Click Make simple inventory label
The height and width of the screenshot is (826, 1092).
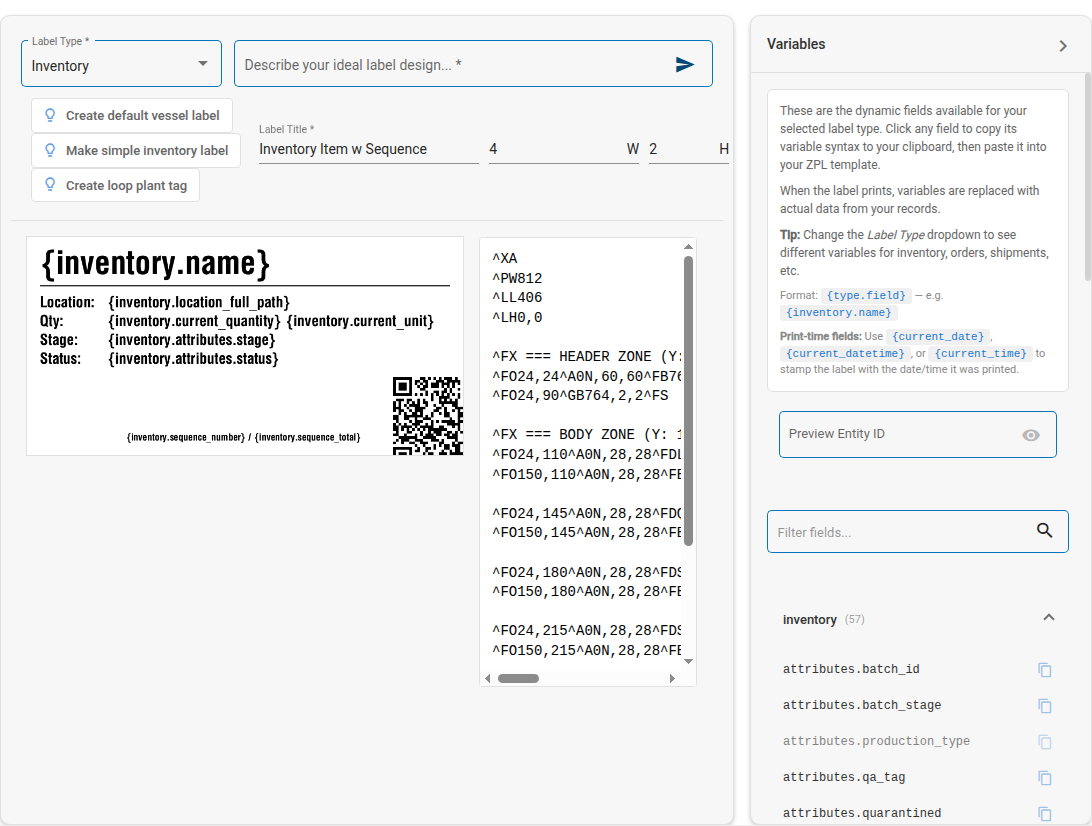[x=136, y=150]
